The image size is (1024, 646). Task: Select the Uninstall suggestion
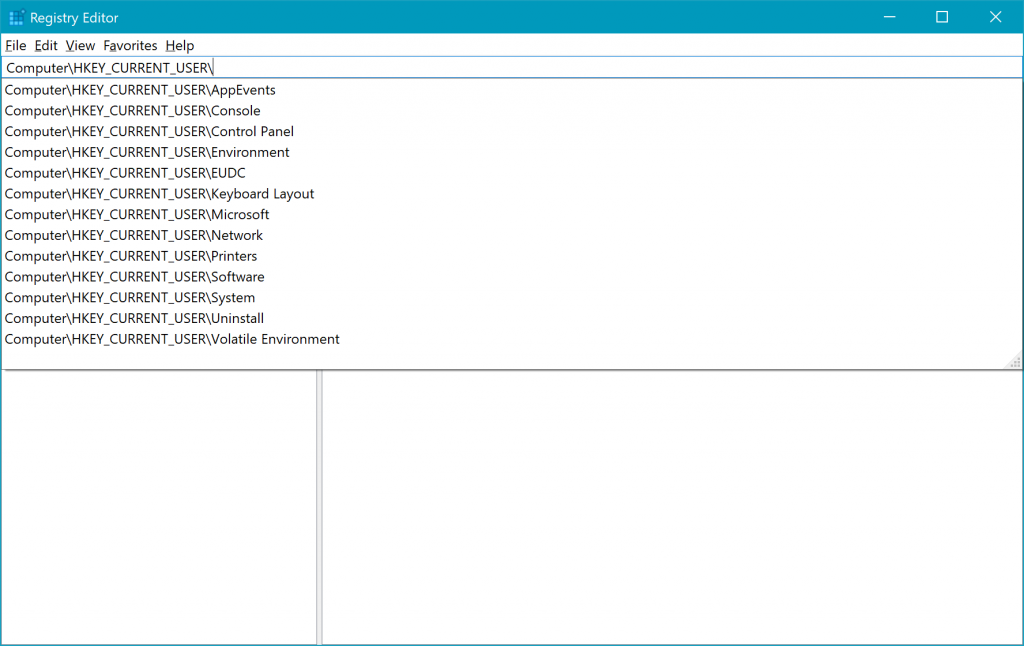point(134,318)
